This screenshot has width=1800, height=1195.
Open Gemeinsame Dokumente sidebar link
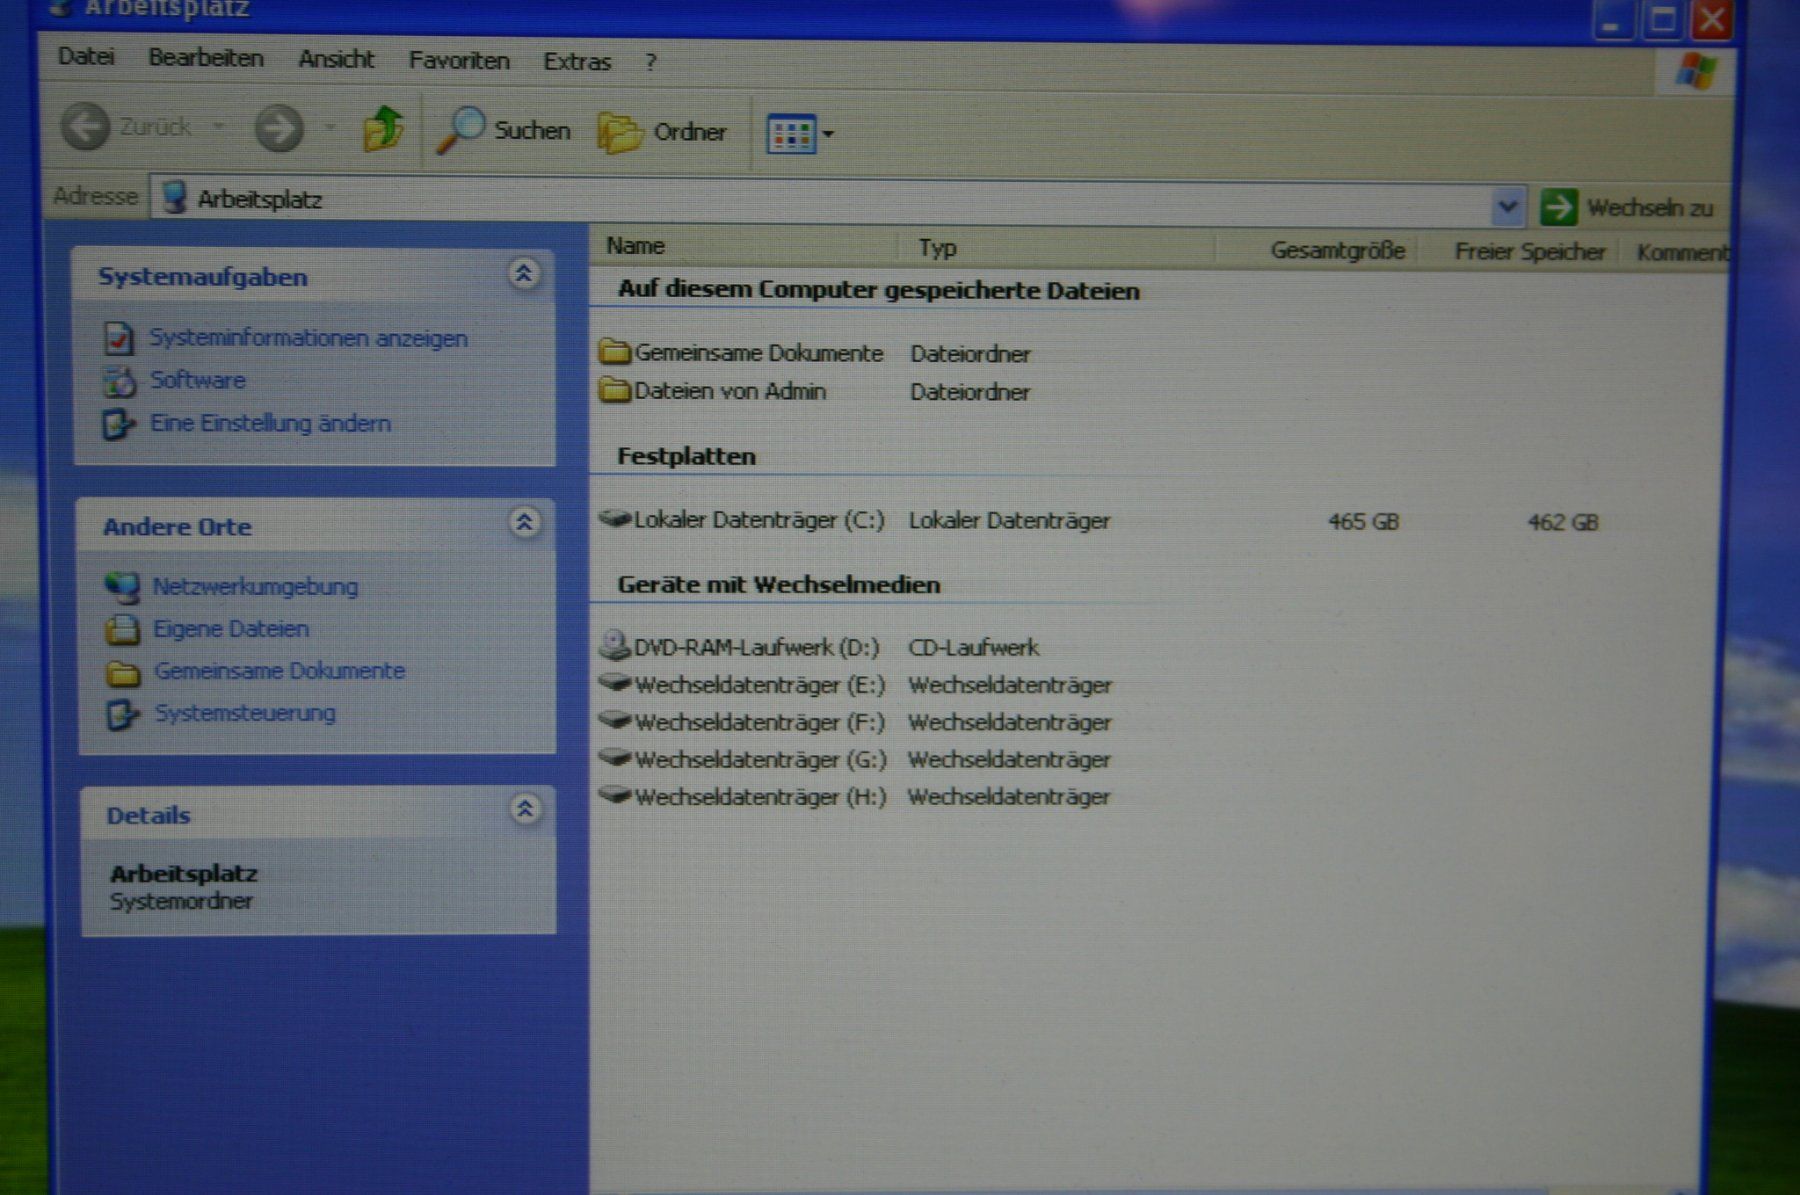280,671
